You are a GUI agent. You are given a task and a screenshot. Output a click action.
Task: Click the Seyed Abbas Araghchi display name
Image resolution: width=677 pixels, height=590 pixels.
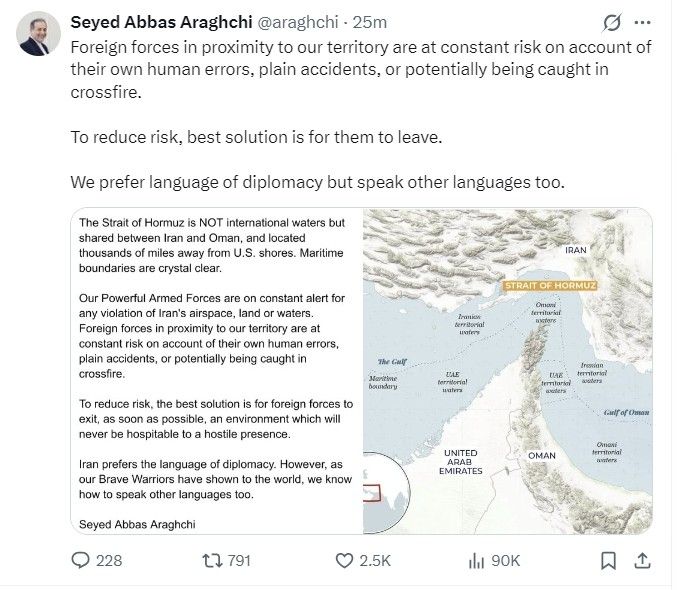click(161, 22)
